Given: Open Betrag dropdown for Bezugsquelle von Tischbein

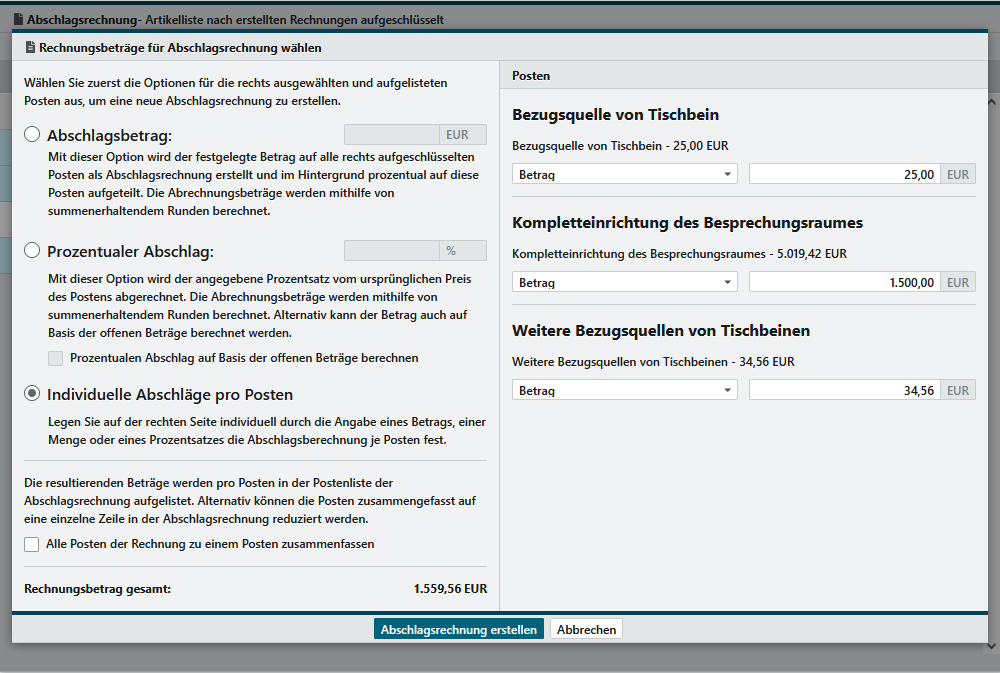Looking at the screenshot, I should [625, 174].
